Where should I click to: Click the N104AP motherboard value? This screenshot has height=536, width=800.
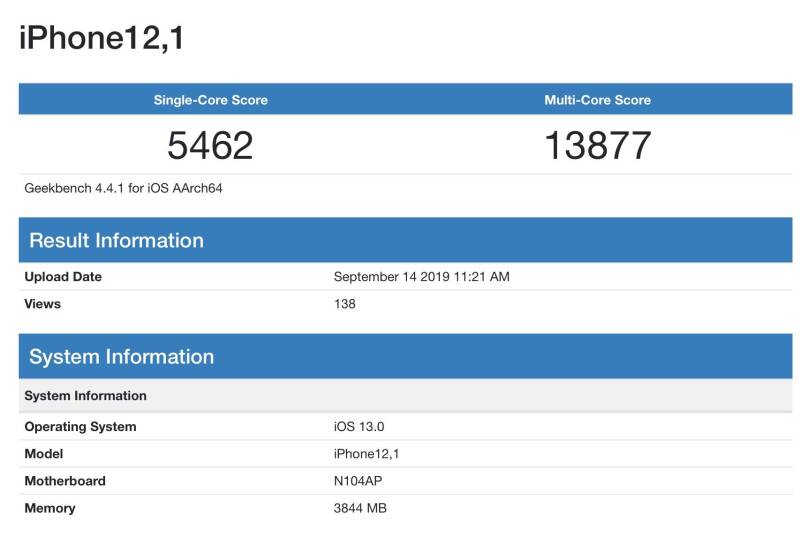tap(358, 481)
